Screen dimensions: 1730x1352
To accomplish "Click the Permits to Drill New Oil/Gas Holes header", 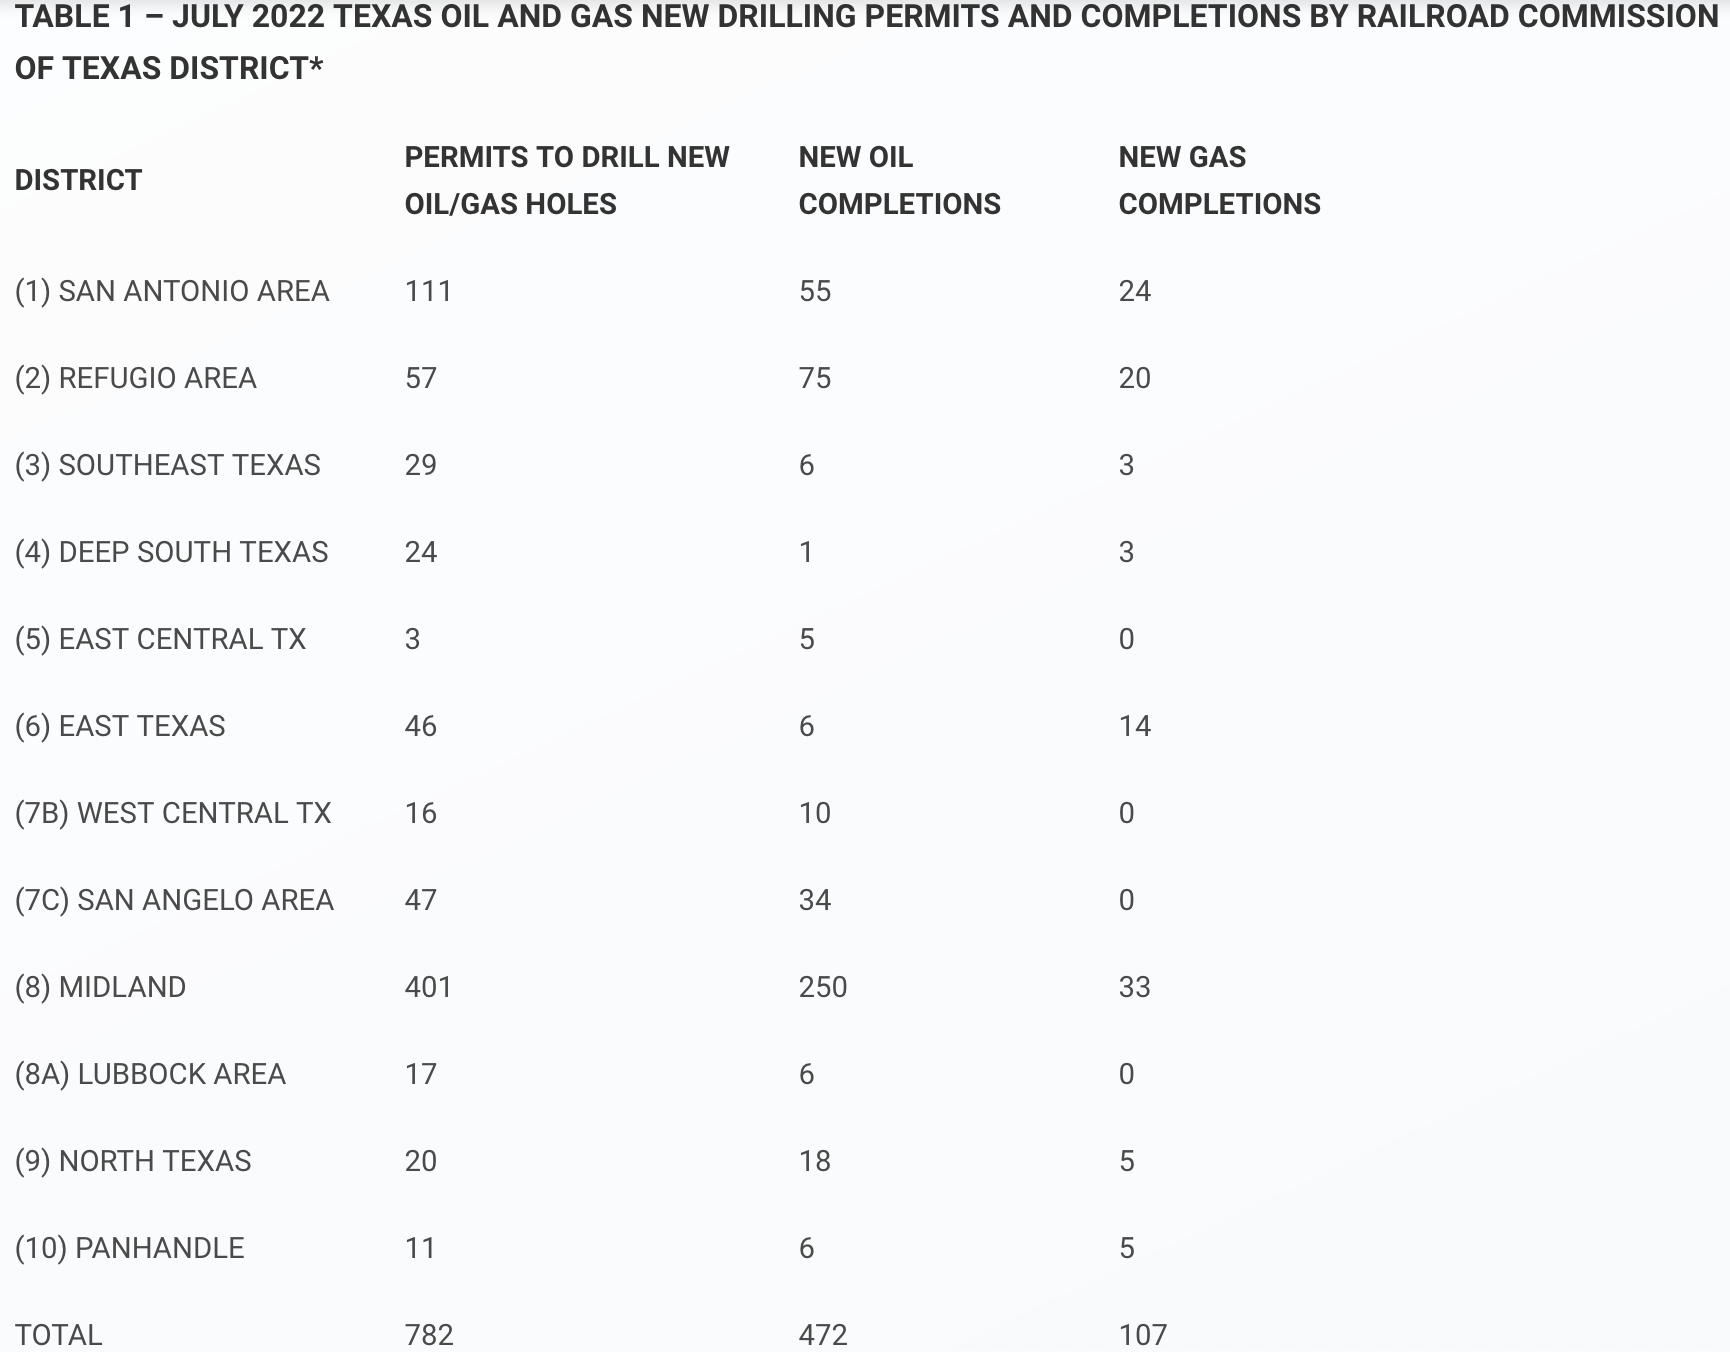I will coord(567,180).
